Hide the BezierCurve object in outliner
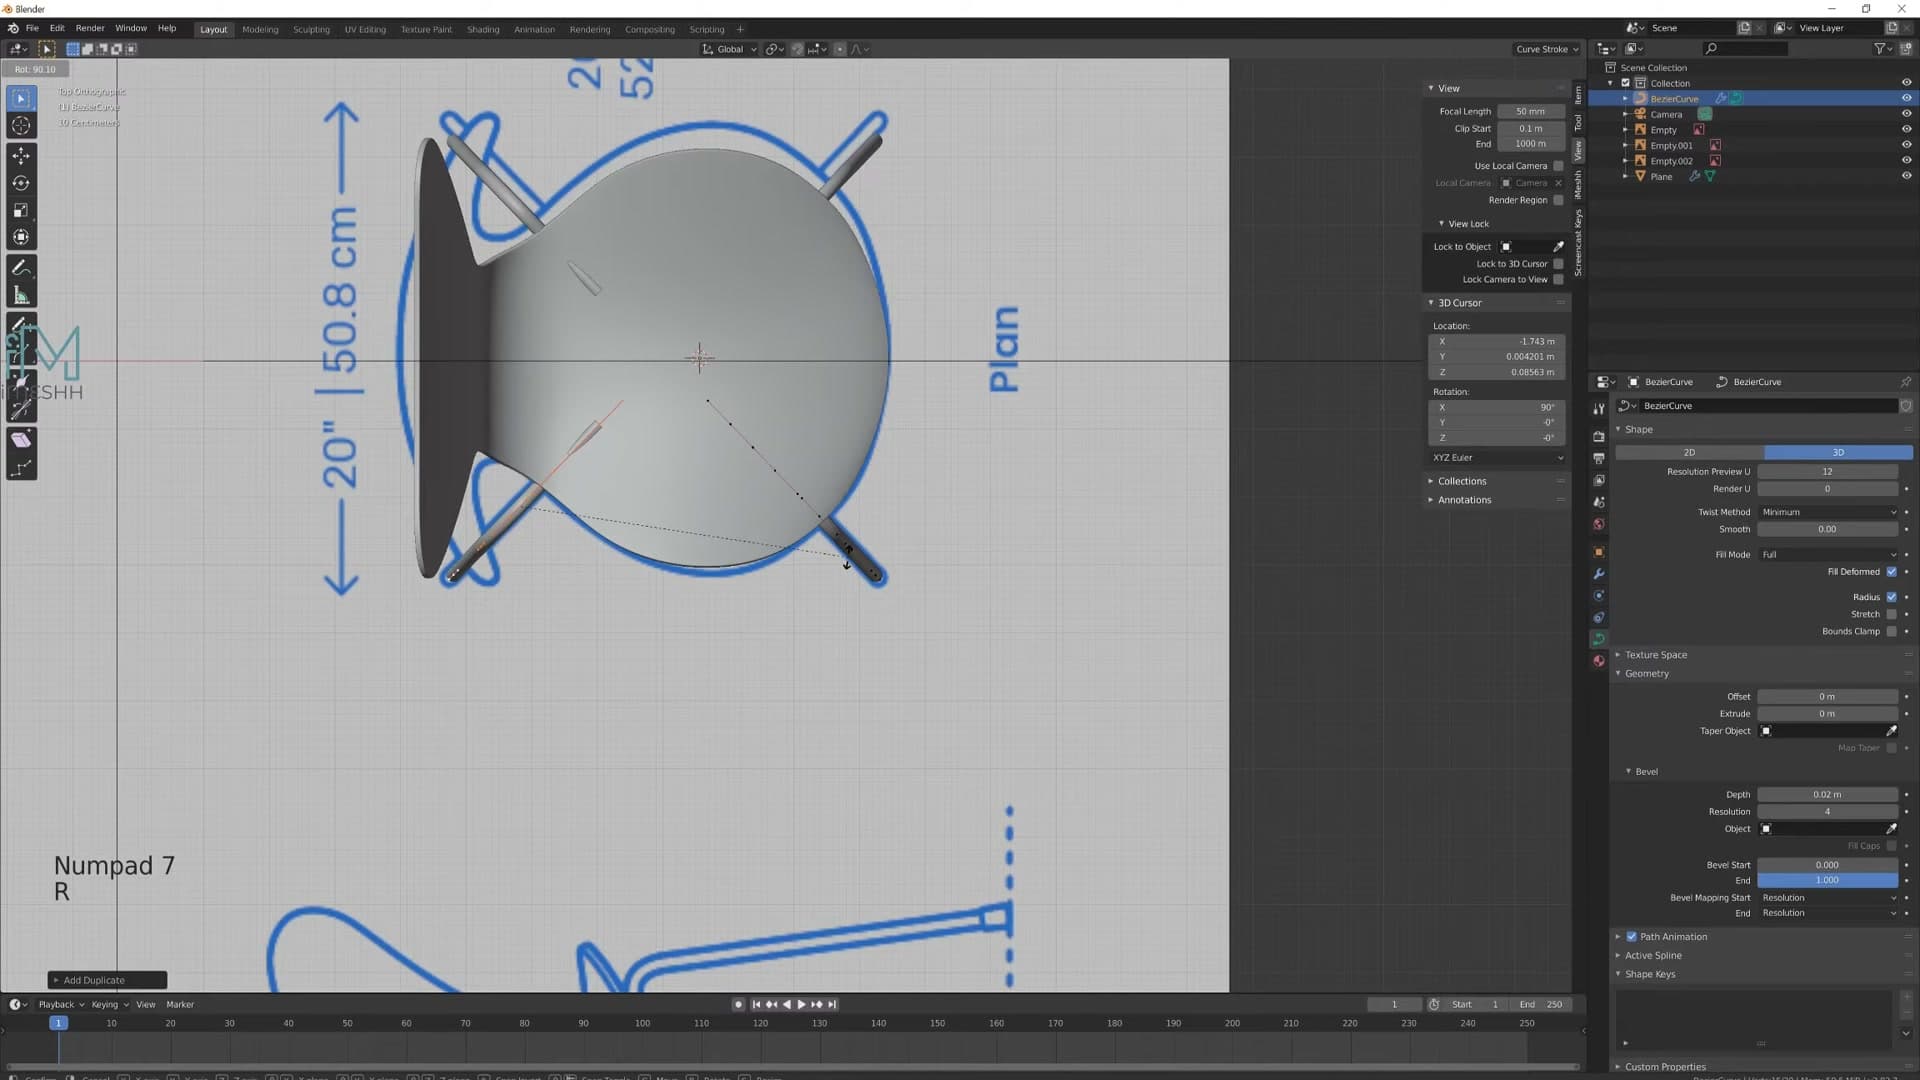Viewport: 1920px width, 1080px height. click(x=1906, y=98)
